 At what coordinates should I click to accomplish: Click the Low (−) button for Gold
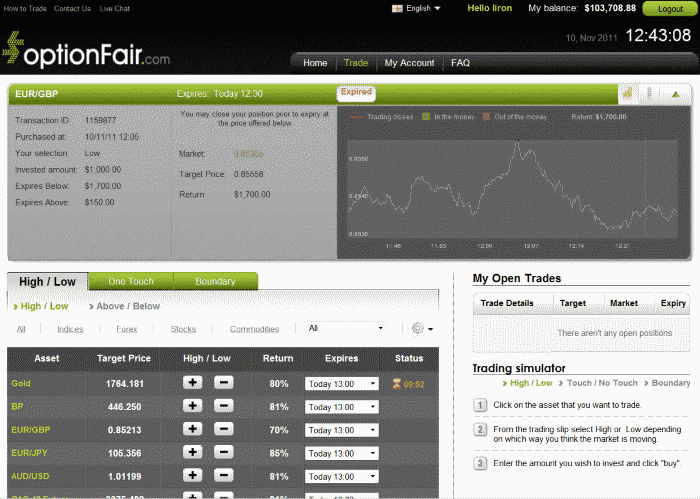click(224, 382)
